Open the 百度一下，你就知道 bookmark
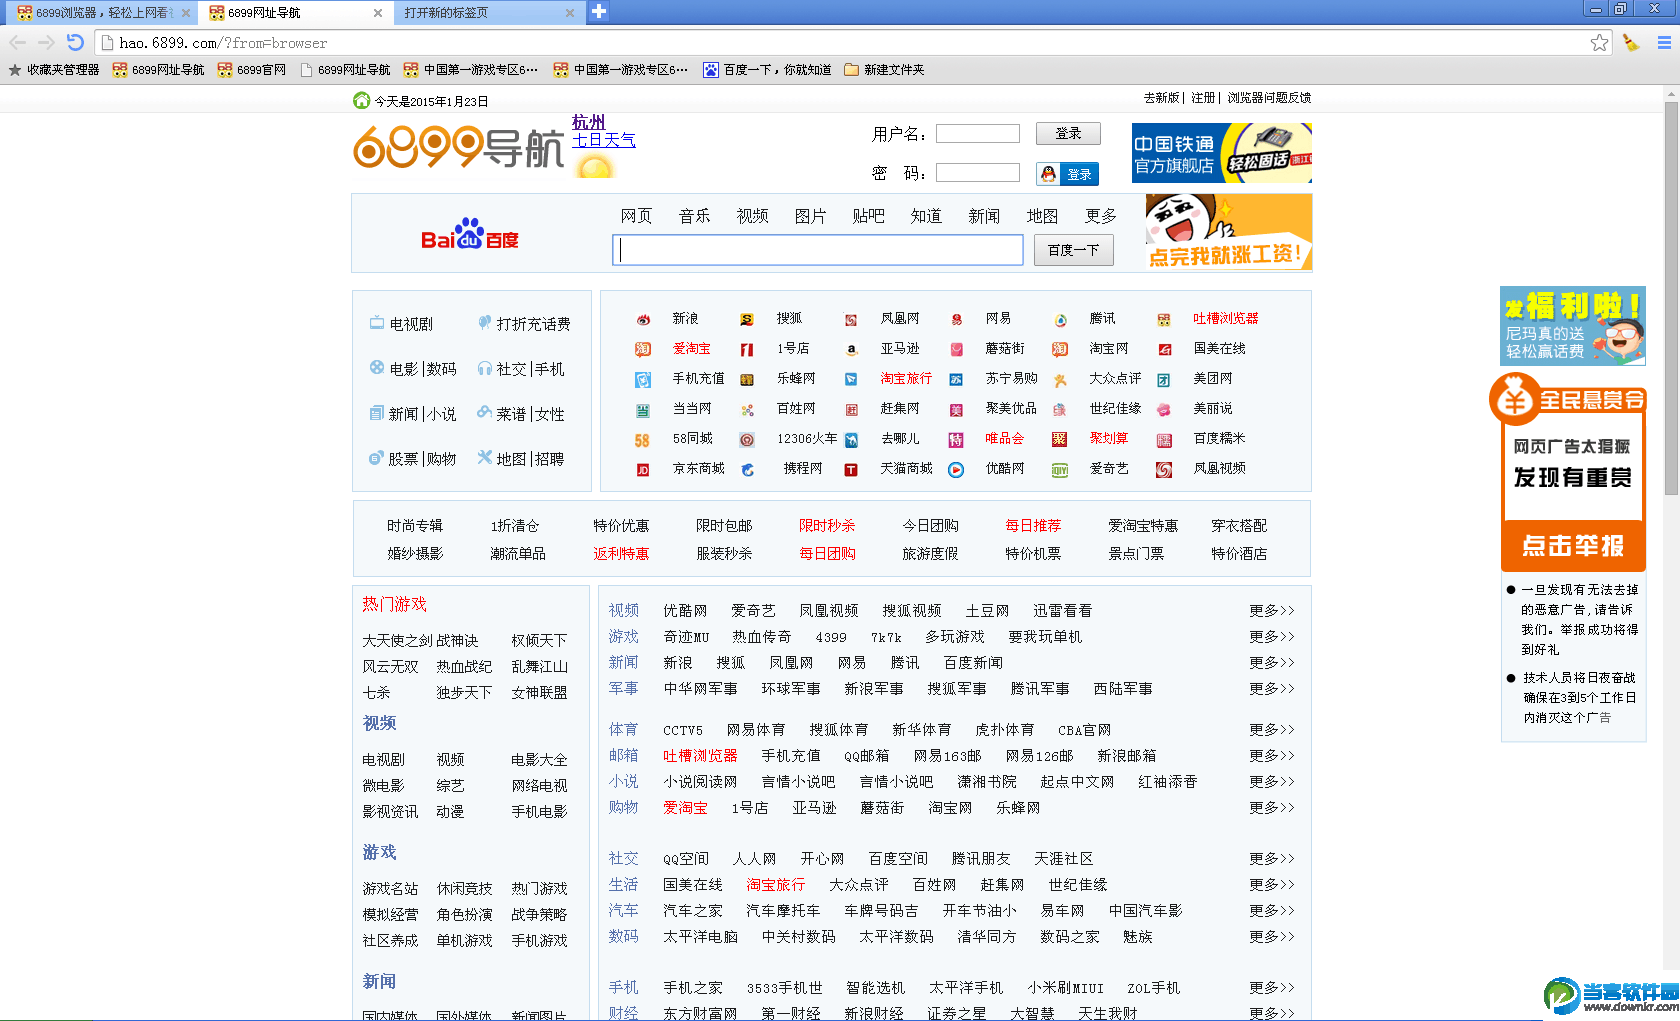 [x=767, y=70]
